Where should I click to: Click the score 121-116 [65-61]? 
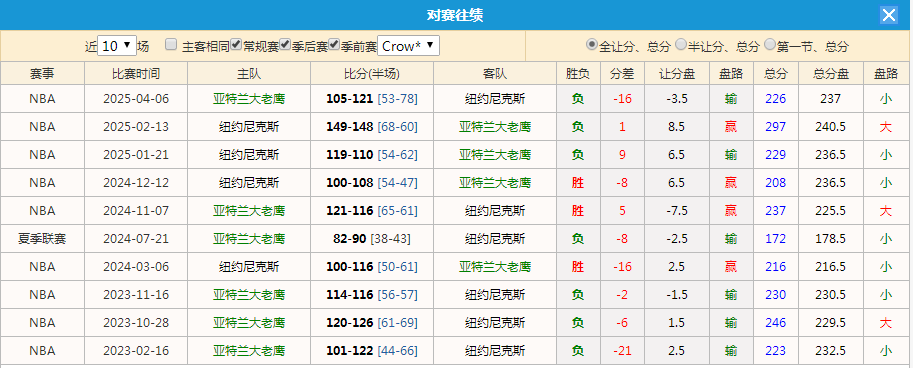click(371, 211)
